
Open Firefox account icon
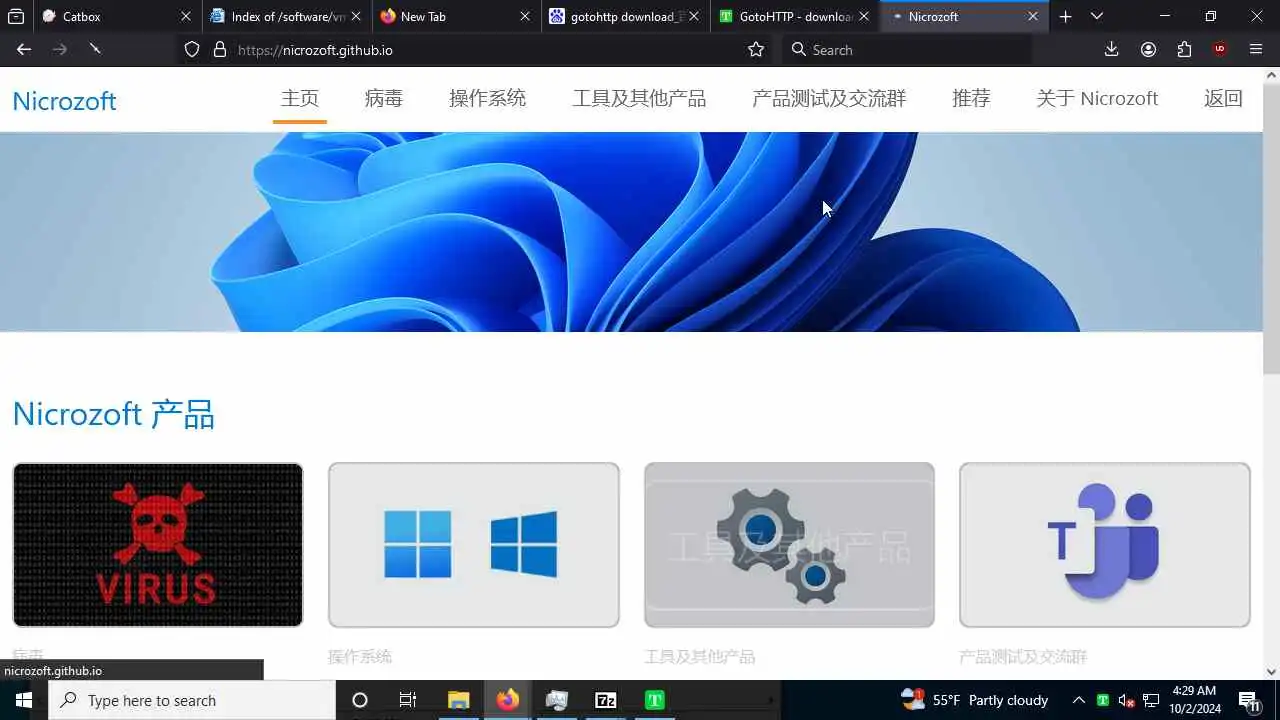[x=1148, y=50]
